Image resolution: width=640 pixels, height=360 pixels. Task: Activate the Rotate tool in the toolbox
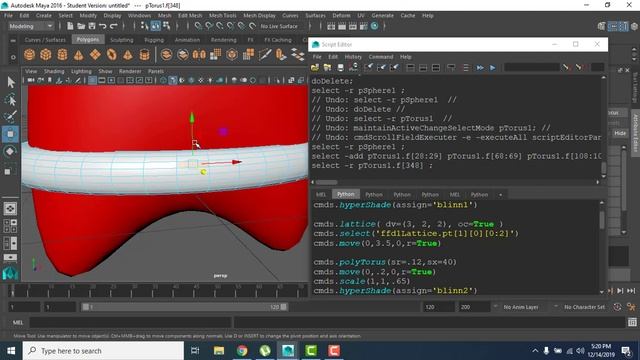tap(11, 151)
